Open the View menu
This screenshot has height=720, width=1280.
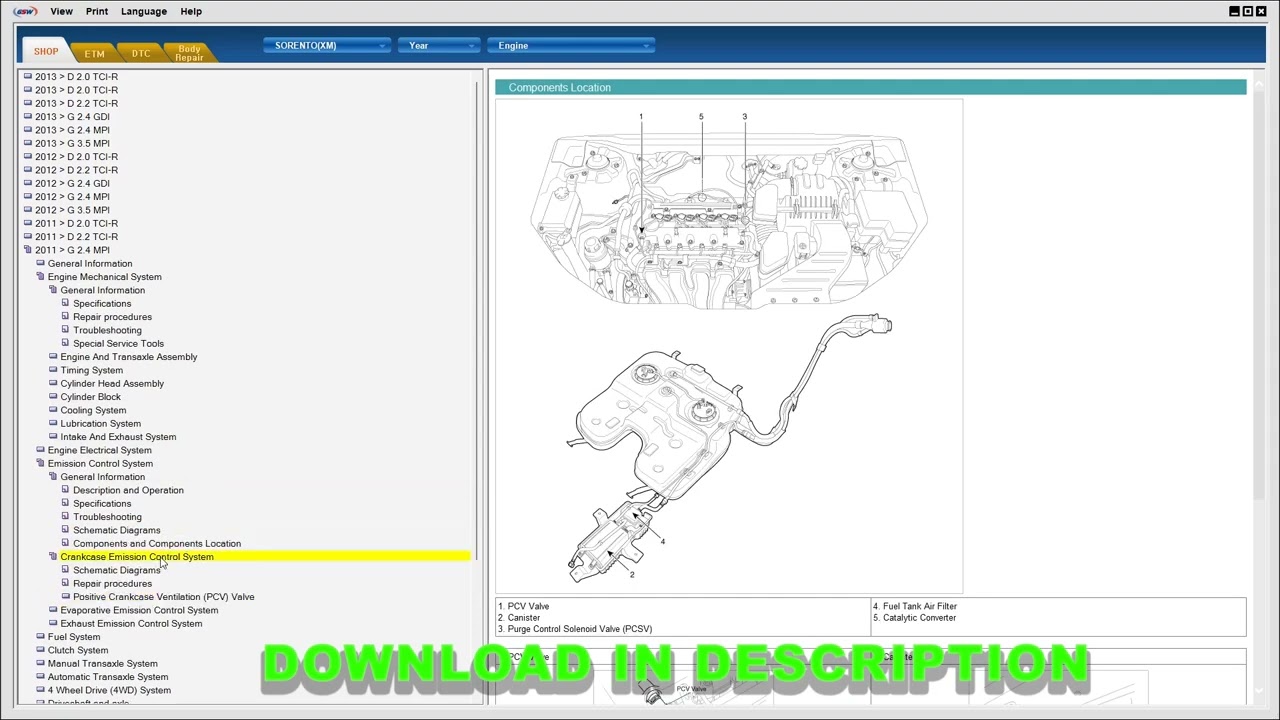tap(61, 11)
